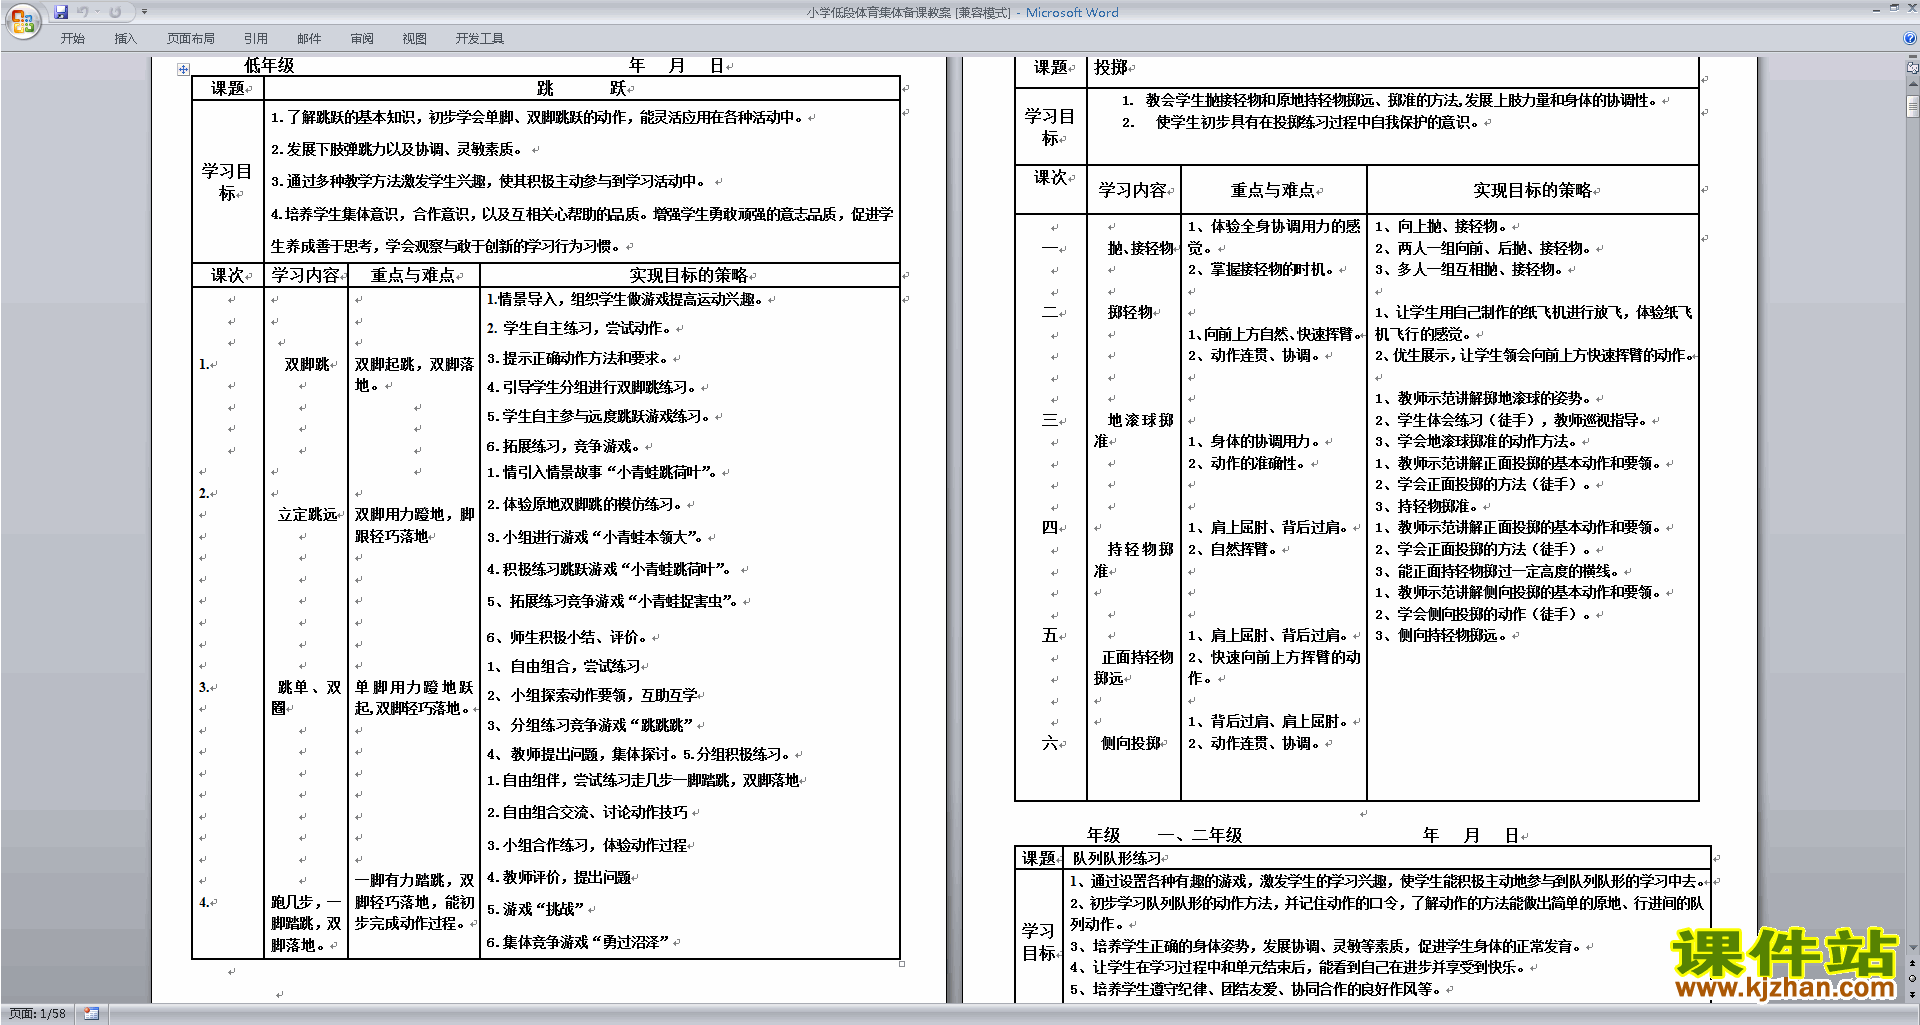Click the 双脚跳 cell
Viewport: 1920px width, 1025px height.
(x=307, y=364)
